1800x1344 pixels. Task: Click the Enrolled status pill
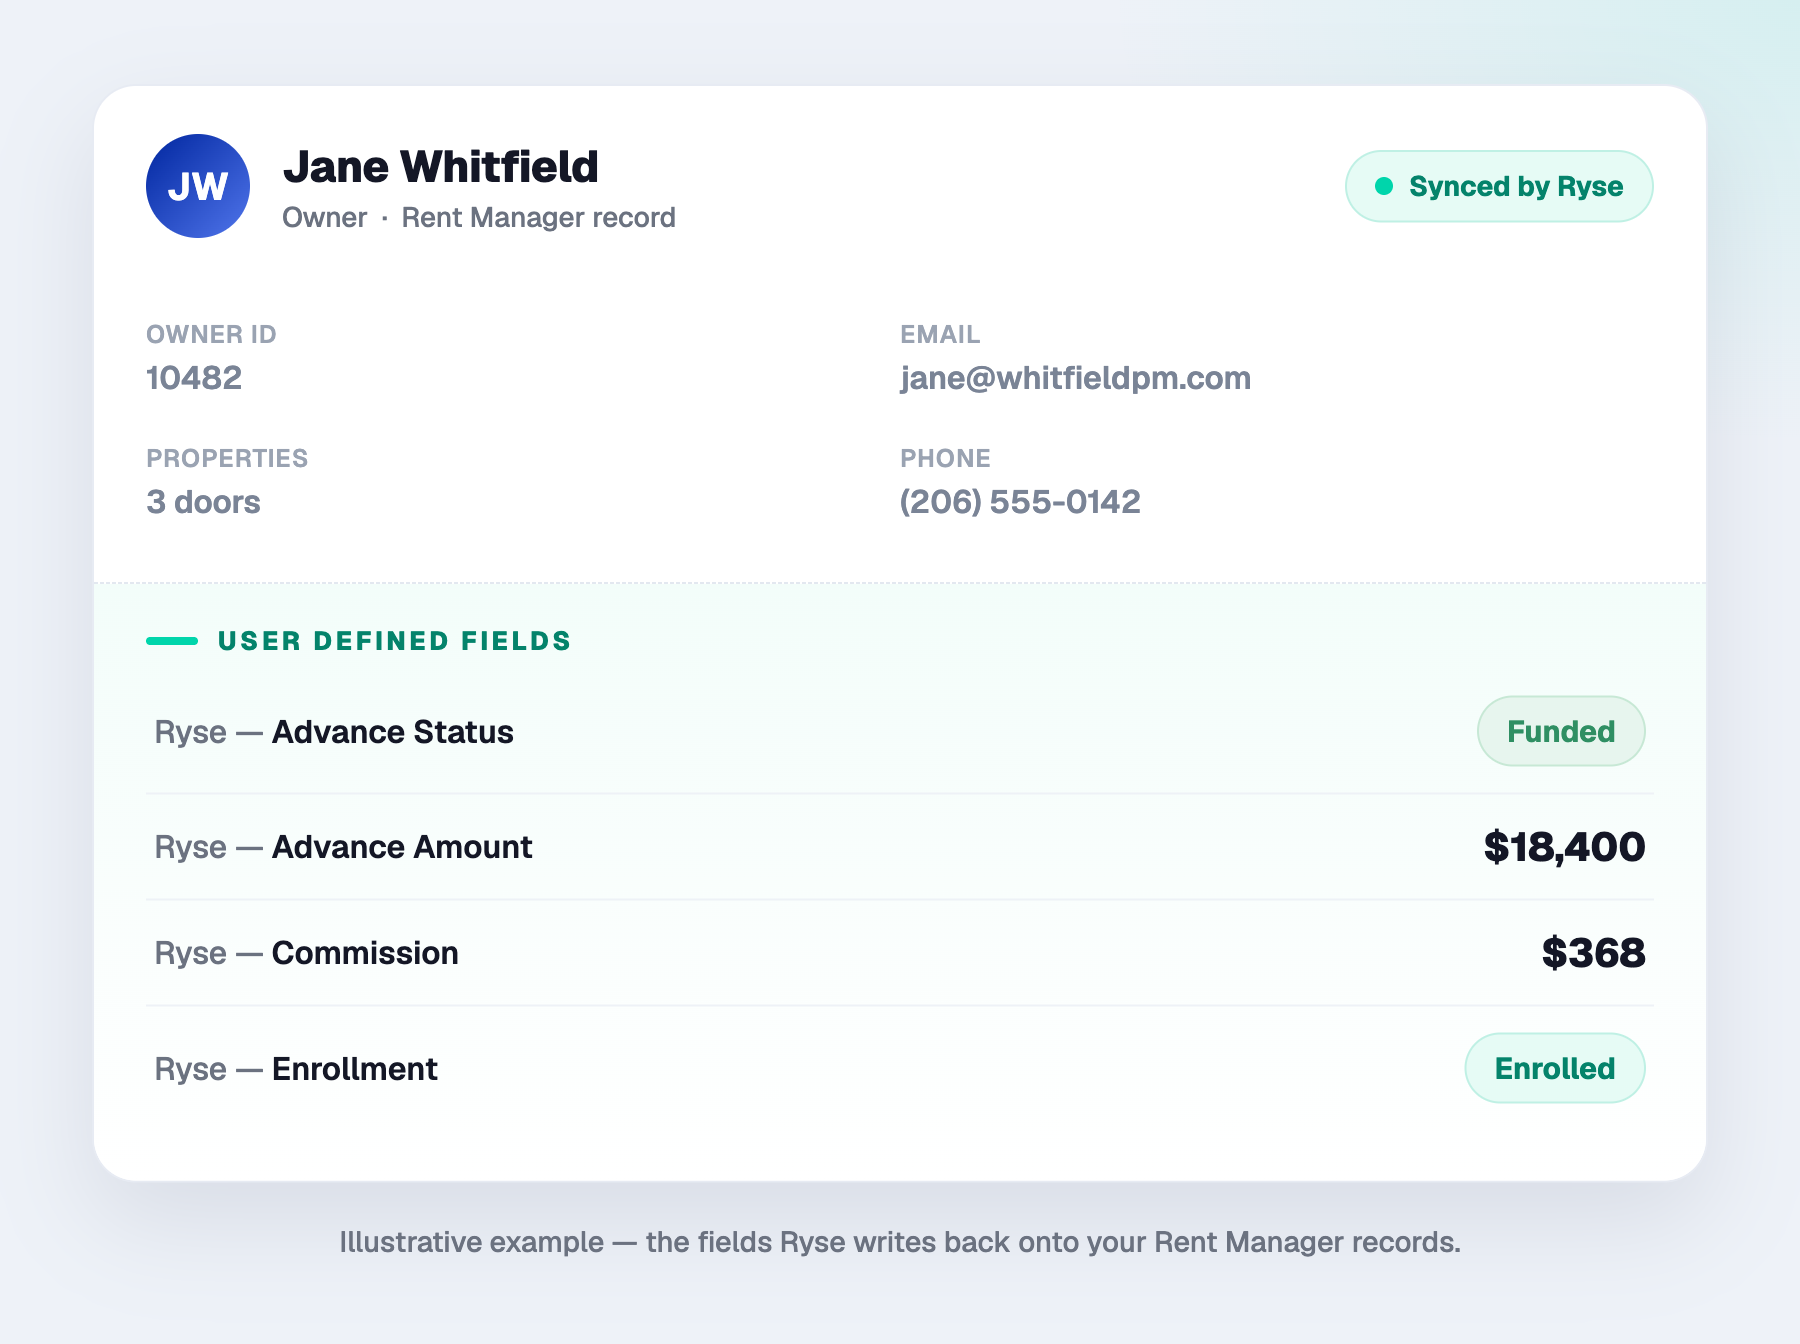pos(1555,1068)
